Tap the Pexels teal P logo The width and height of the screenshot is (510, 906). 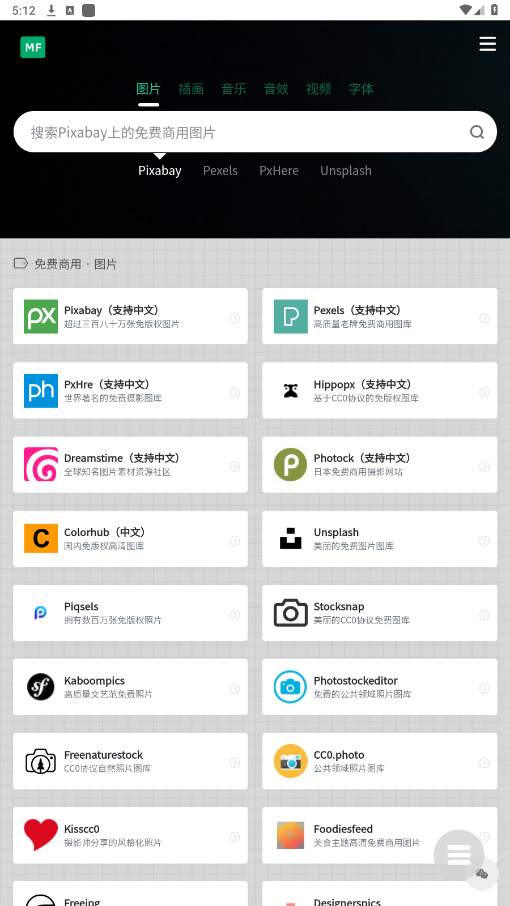tap(291, 316)
